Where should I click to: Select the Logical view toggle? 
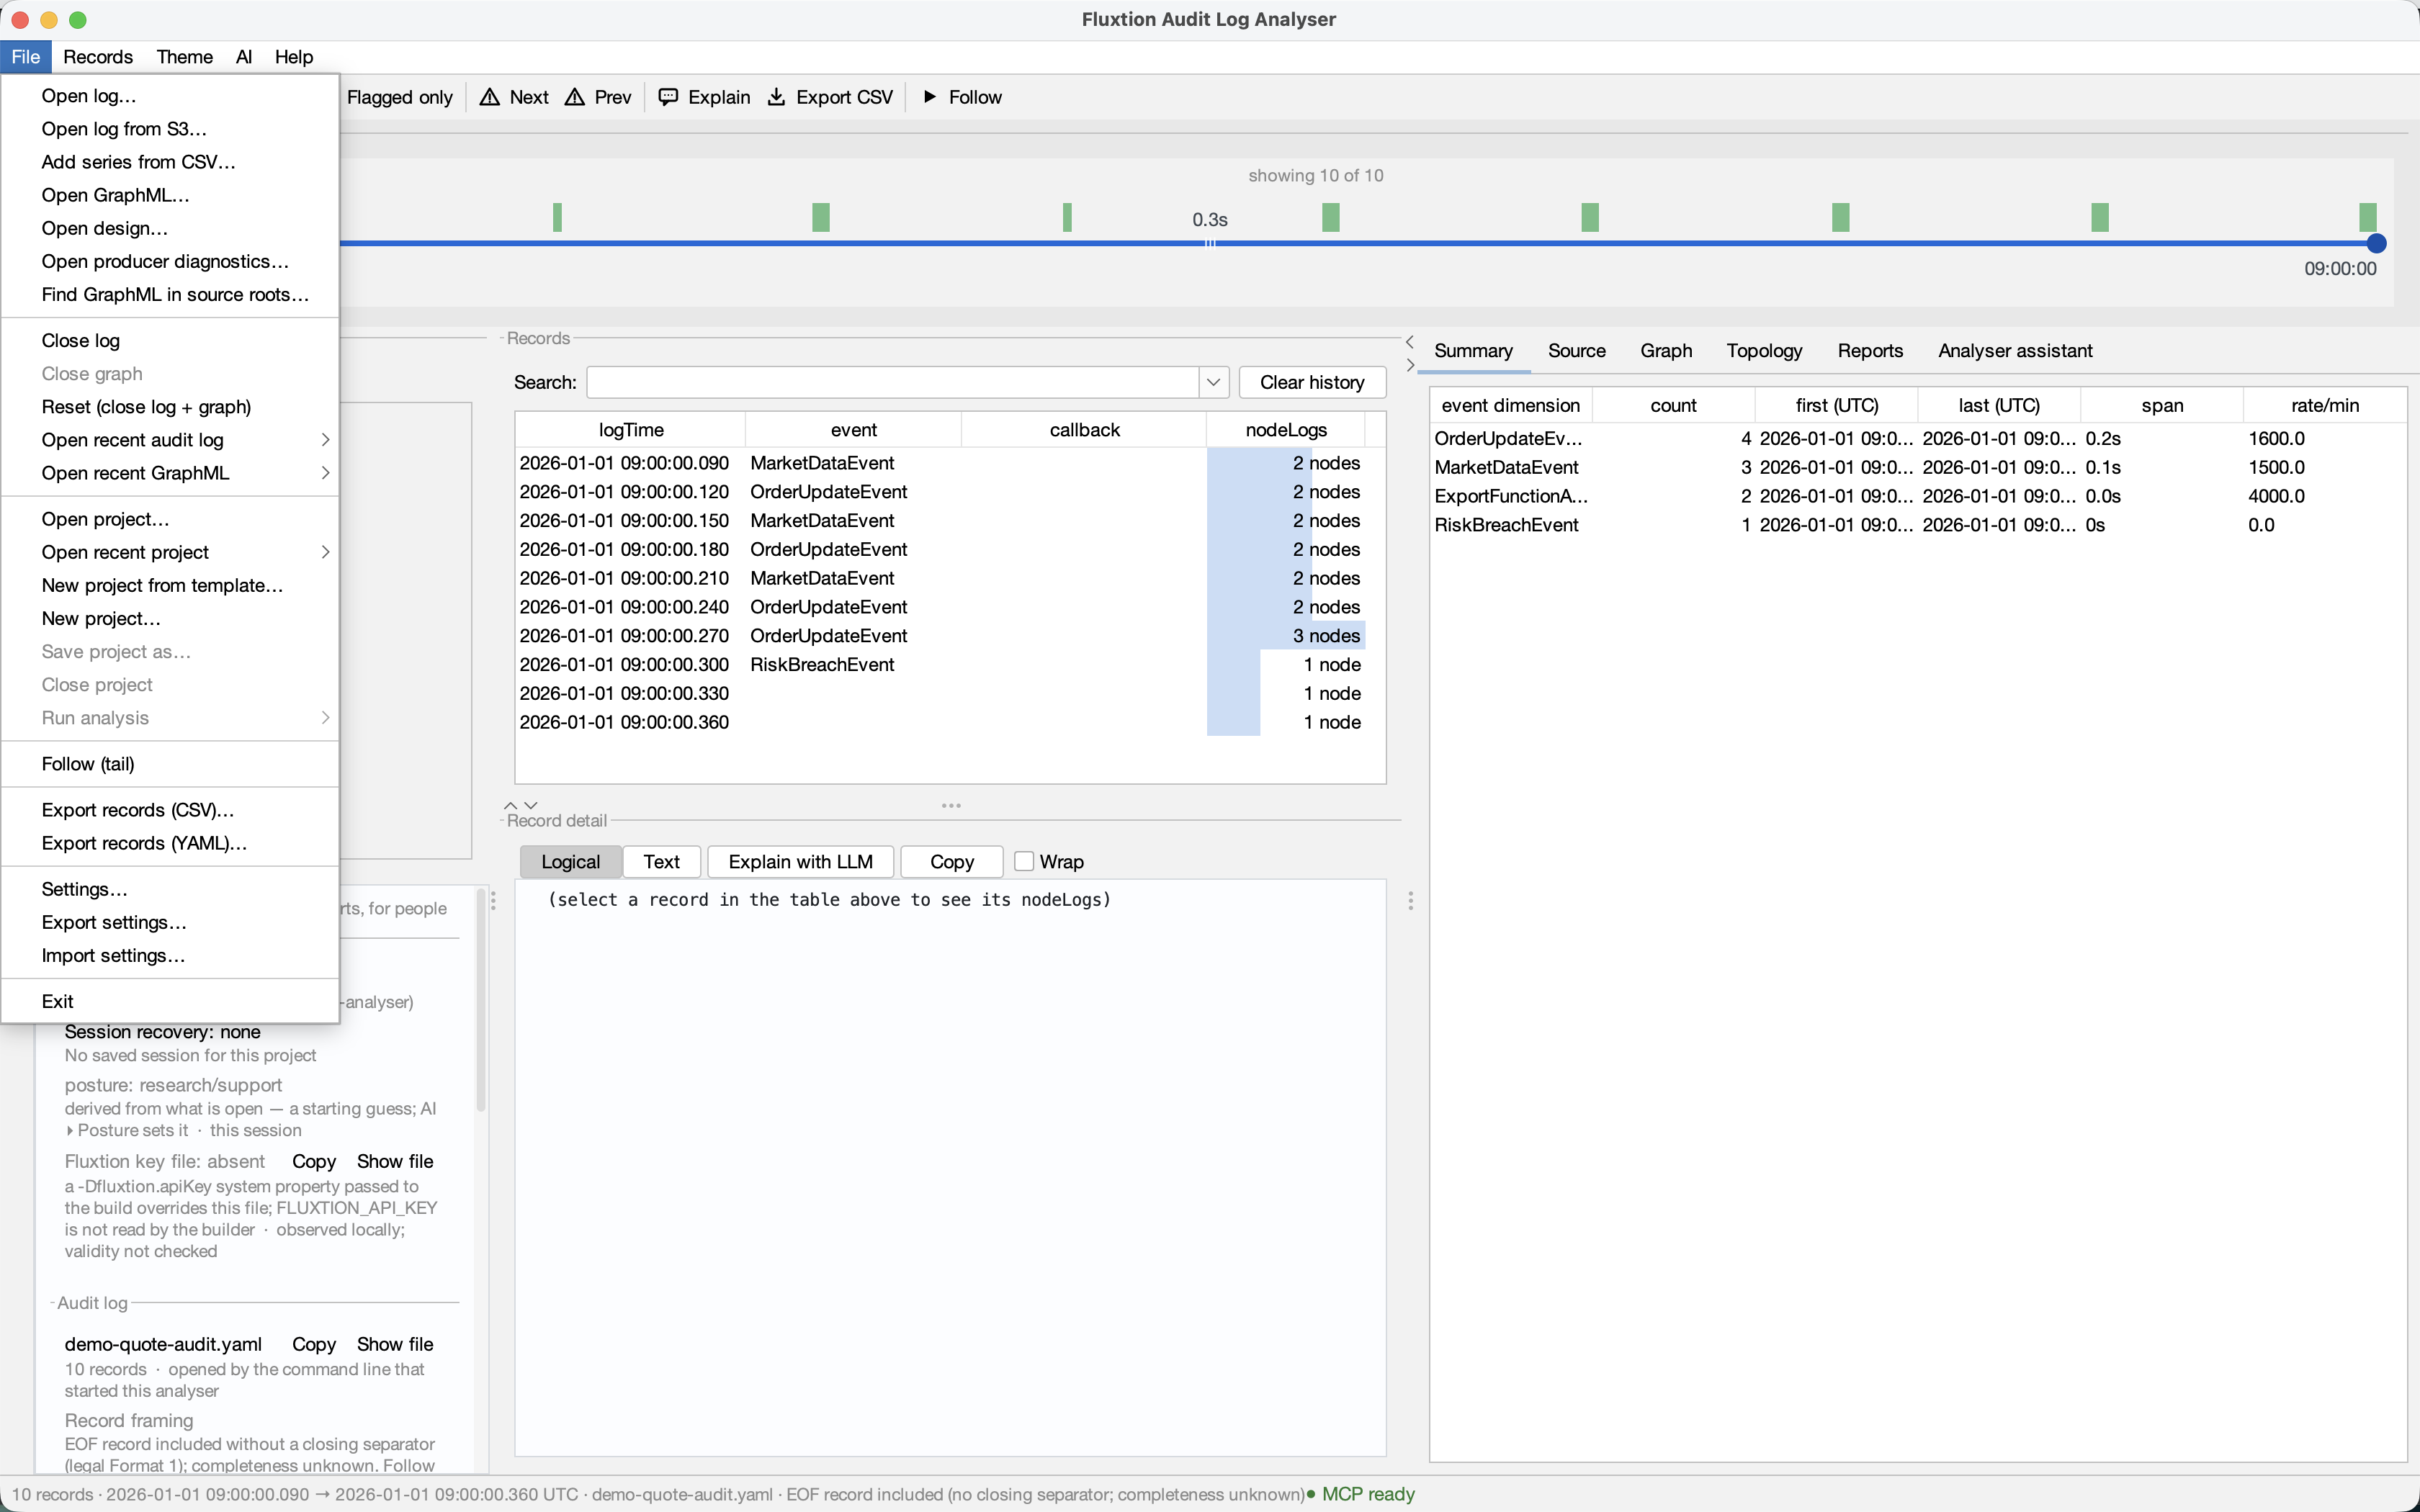(570, 862)
